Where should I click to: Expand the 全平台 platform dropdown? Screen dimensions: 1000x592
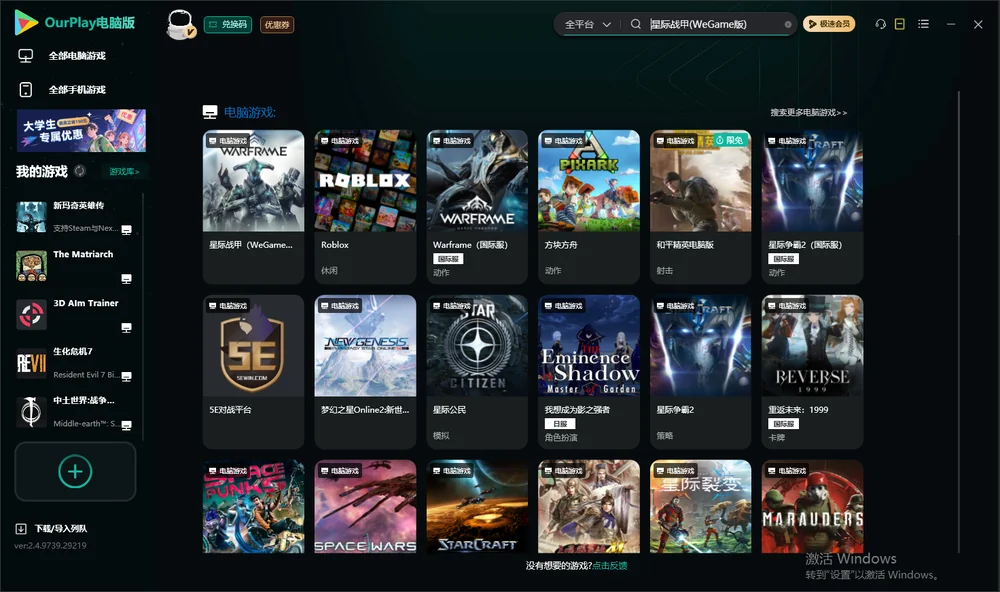(x=587, y=24)
